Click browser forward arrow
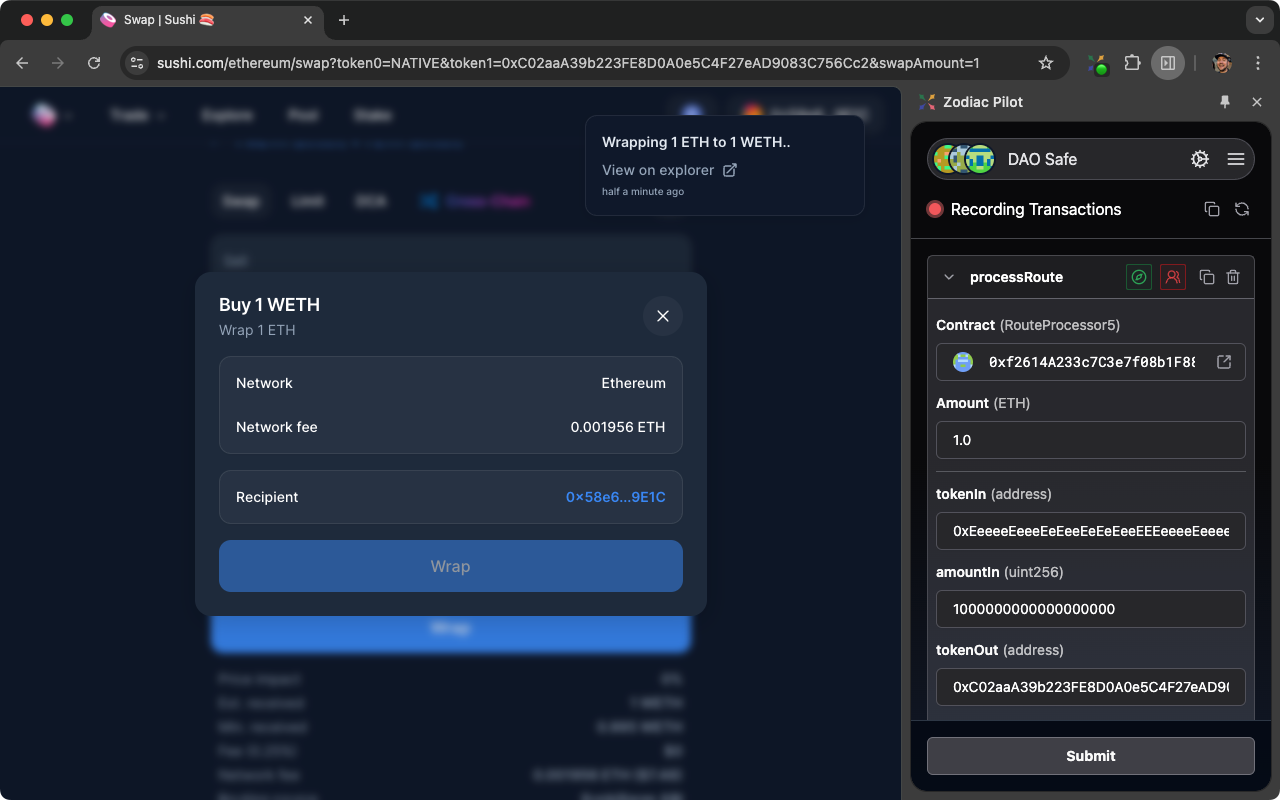Screen dimensions: 1280x800 tap(58, 63)
